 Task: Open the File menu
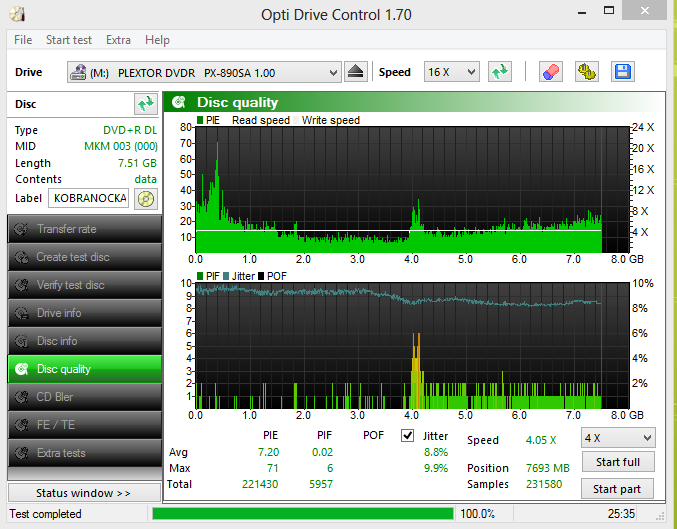(x=23, y=40)
